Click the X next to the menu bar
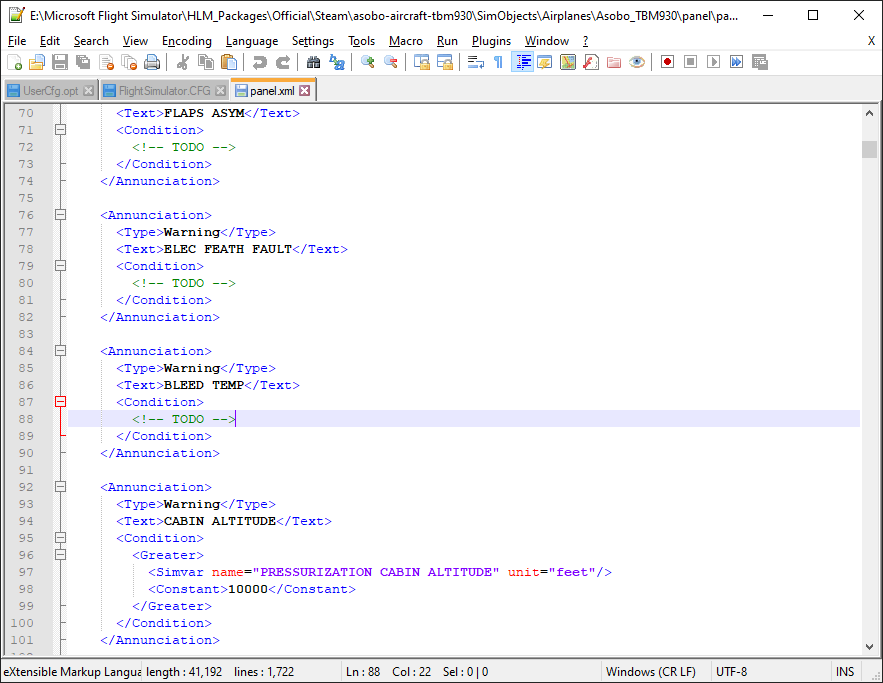The height and width of the screenshot is (683, 883). (871, 41)
